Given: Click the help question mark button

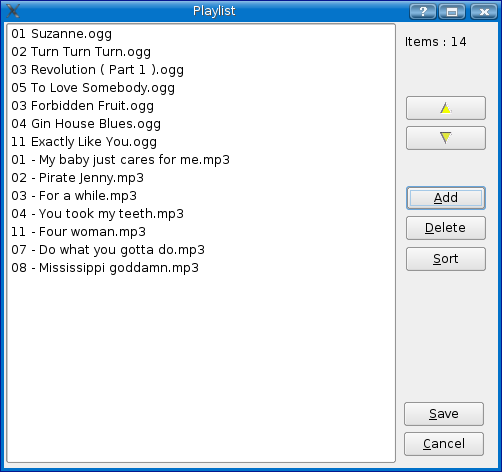Looking at the screenshot, I should tap(423, 12).
